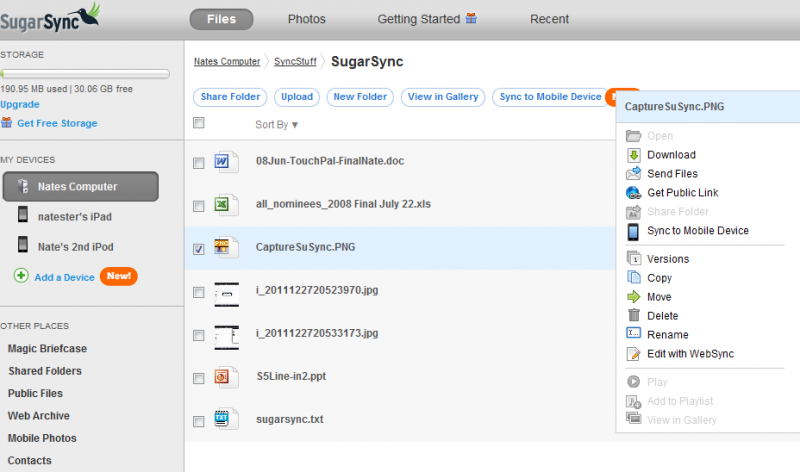This screenshot has width=800, height=472.
Task: Click the Upload button
Action: point(297,97)
